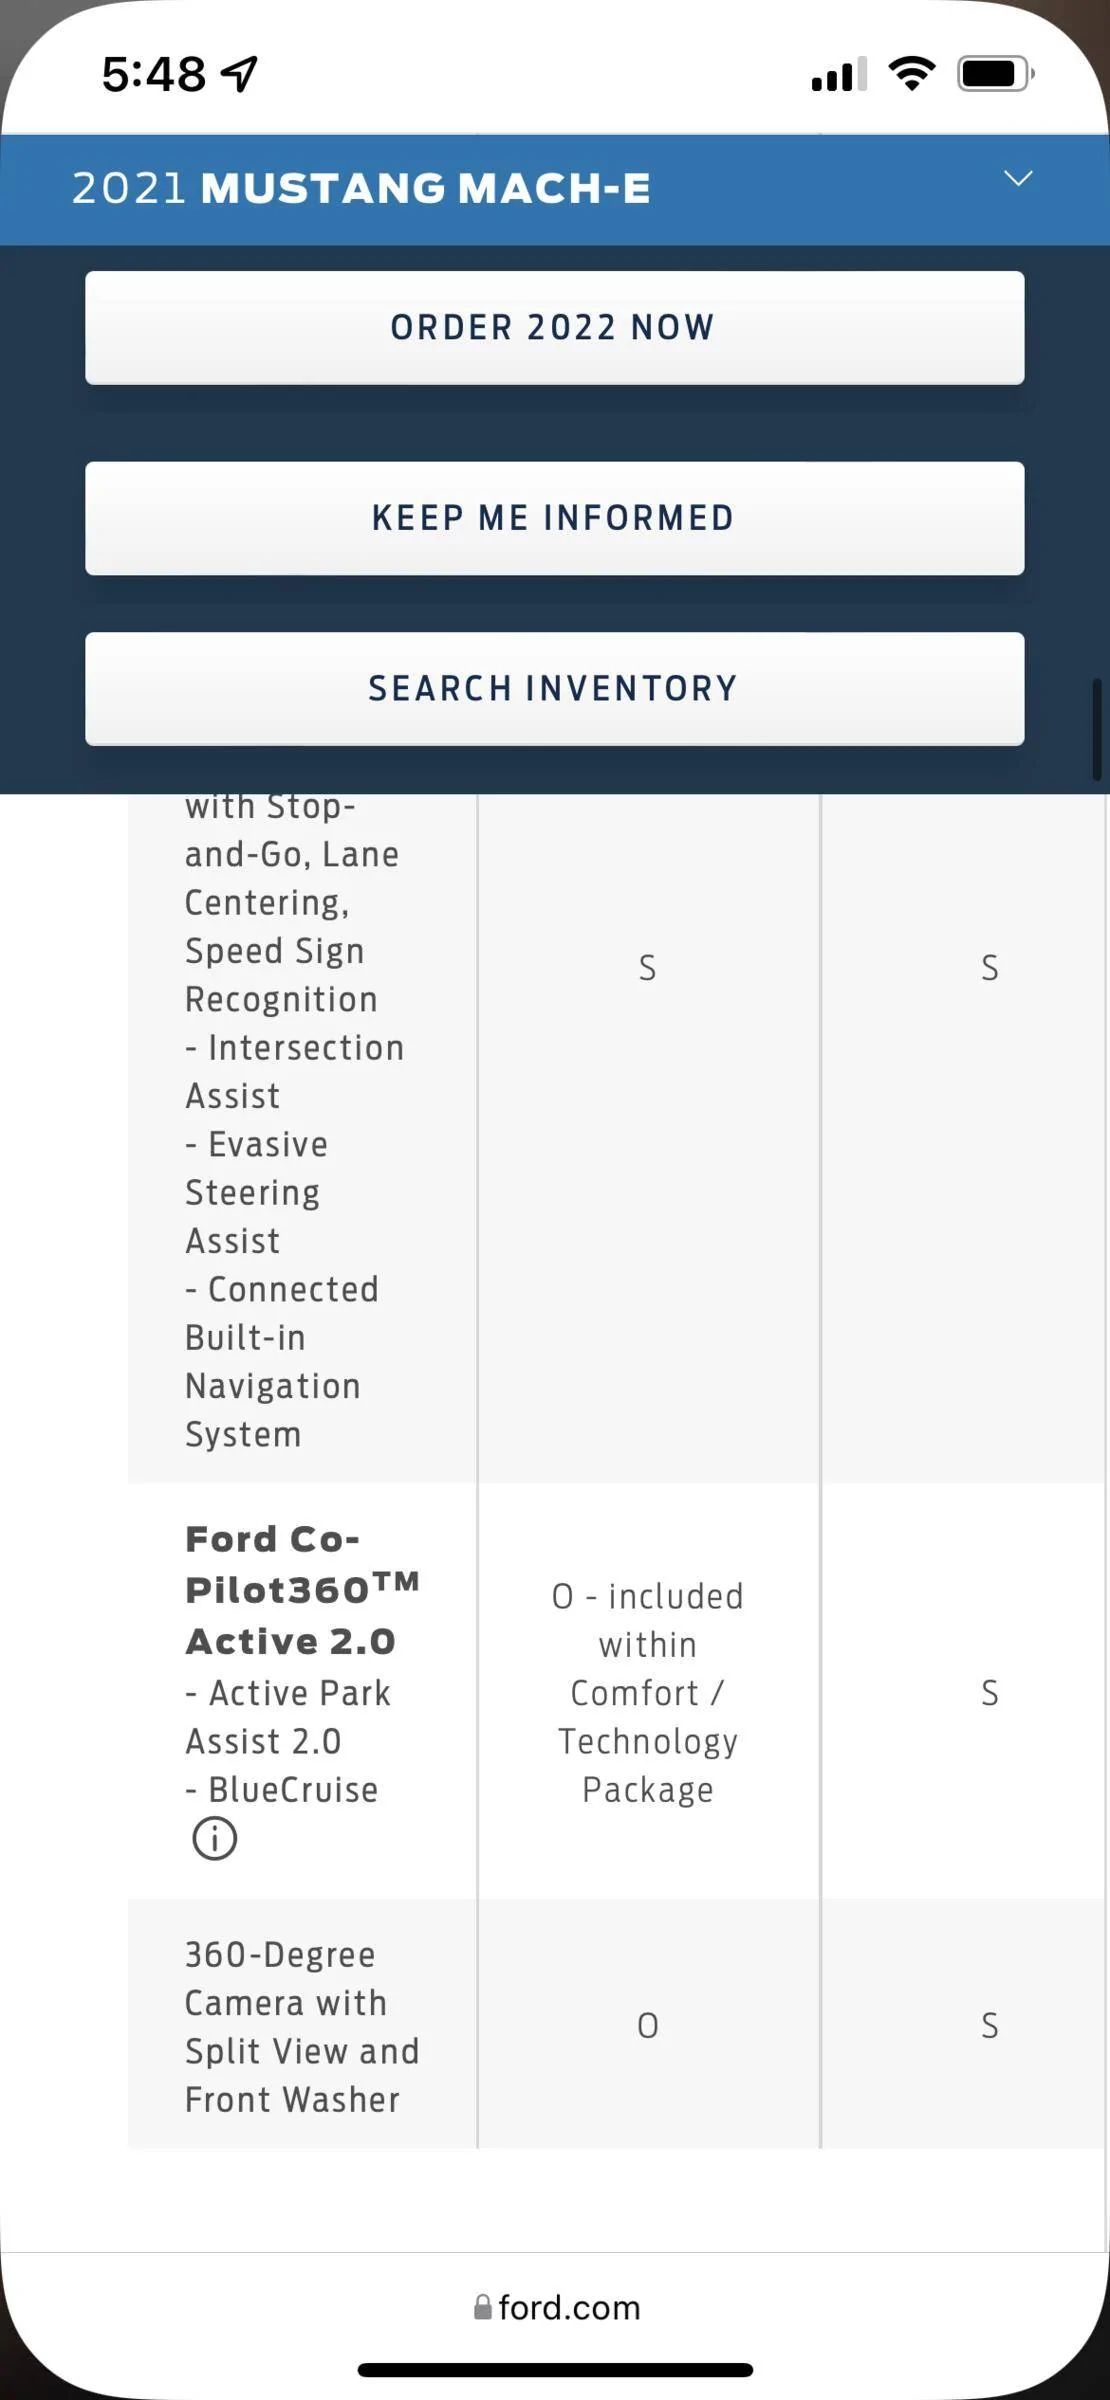Image resolution: width=1110 pixels, height=2400 pixels.
Task: Tap the clock showing 5:48
Action: point(154,74)
